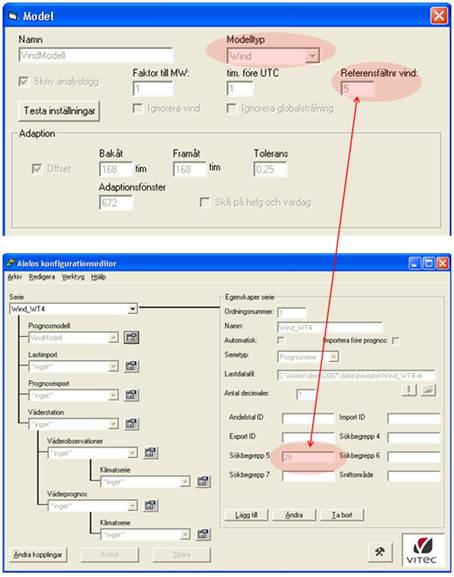Enable the Ignorera vind checkbox
This screenshot has width=454, height=577.
click(137, 108)
